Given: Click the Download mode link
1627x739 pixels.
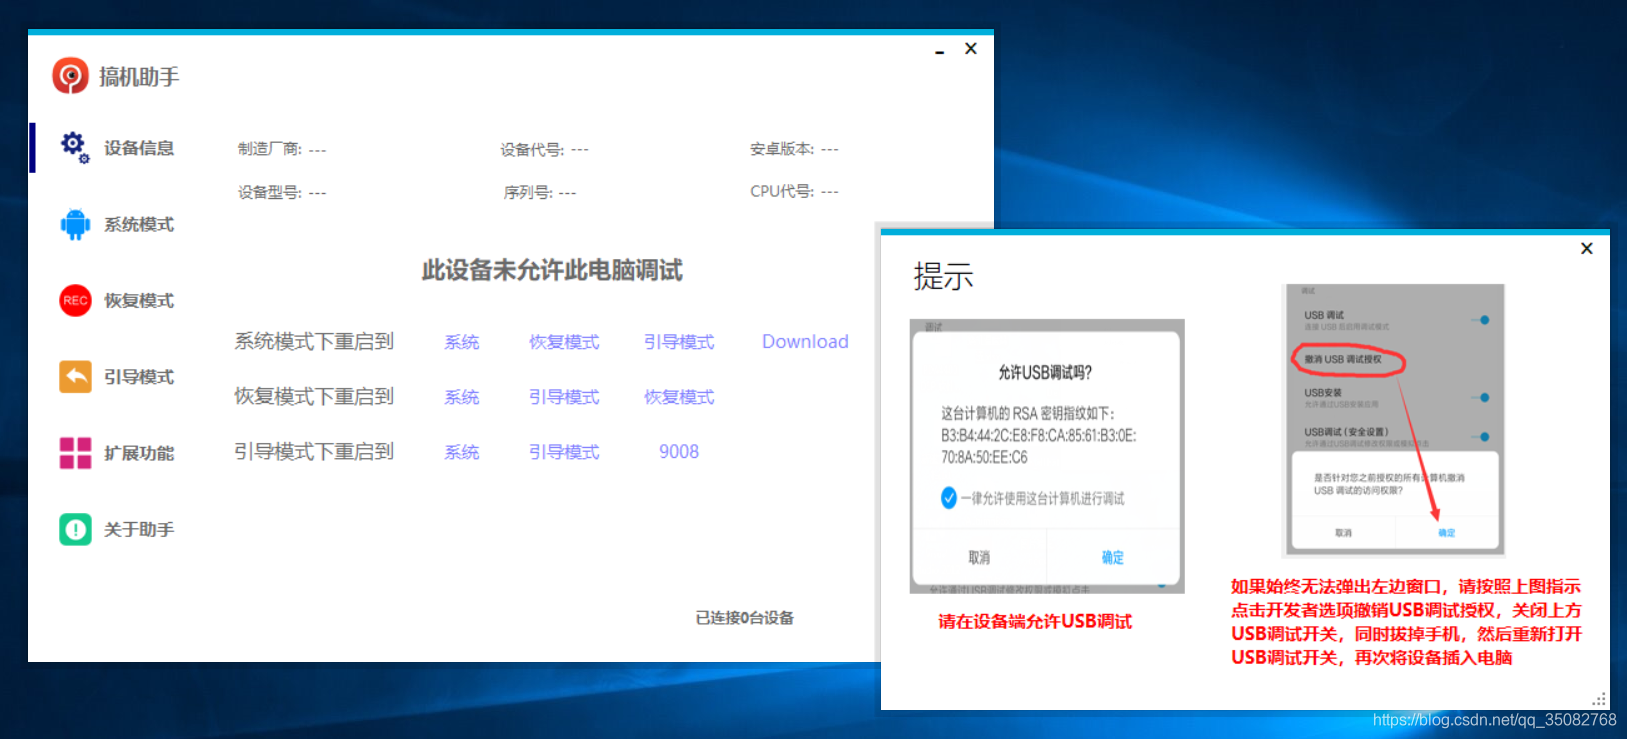Looking at the screenshot, I should (x=805, y=341).
